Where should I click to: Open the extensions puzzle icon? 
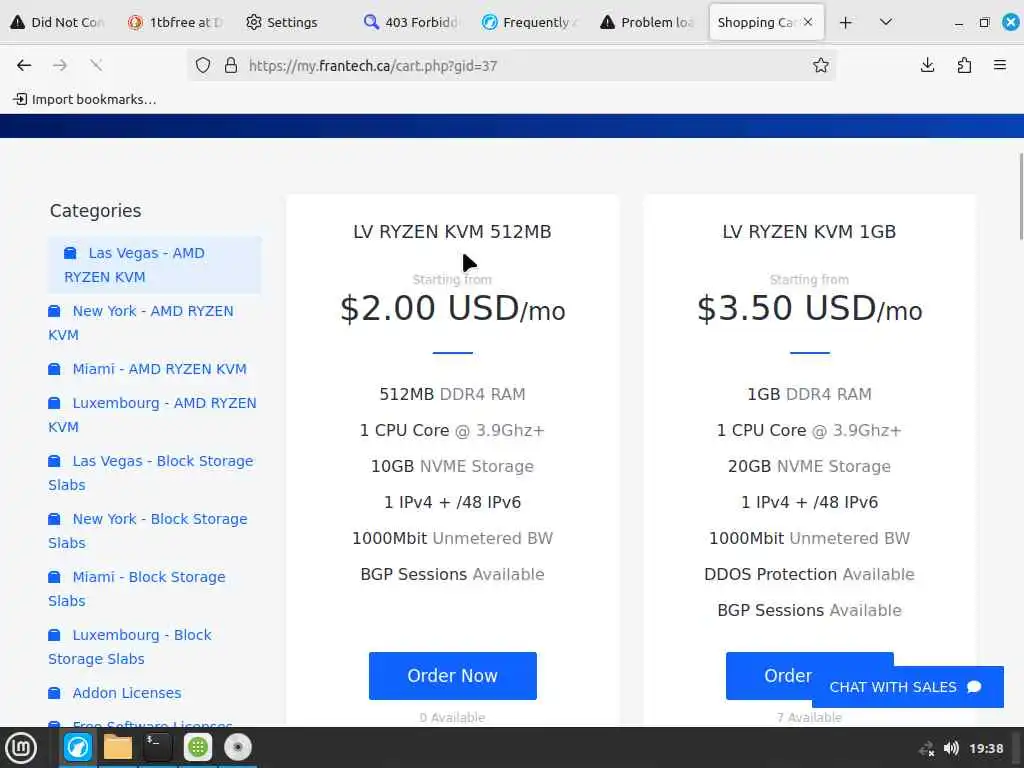(x=964, y=65)
